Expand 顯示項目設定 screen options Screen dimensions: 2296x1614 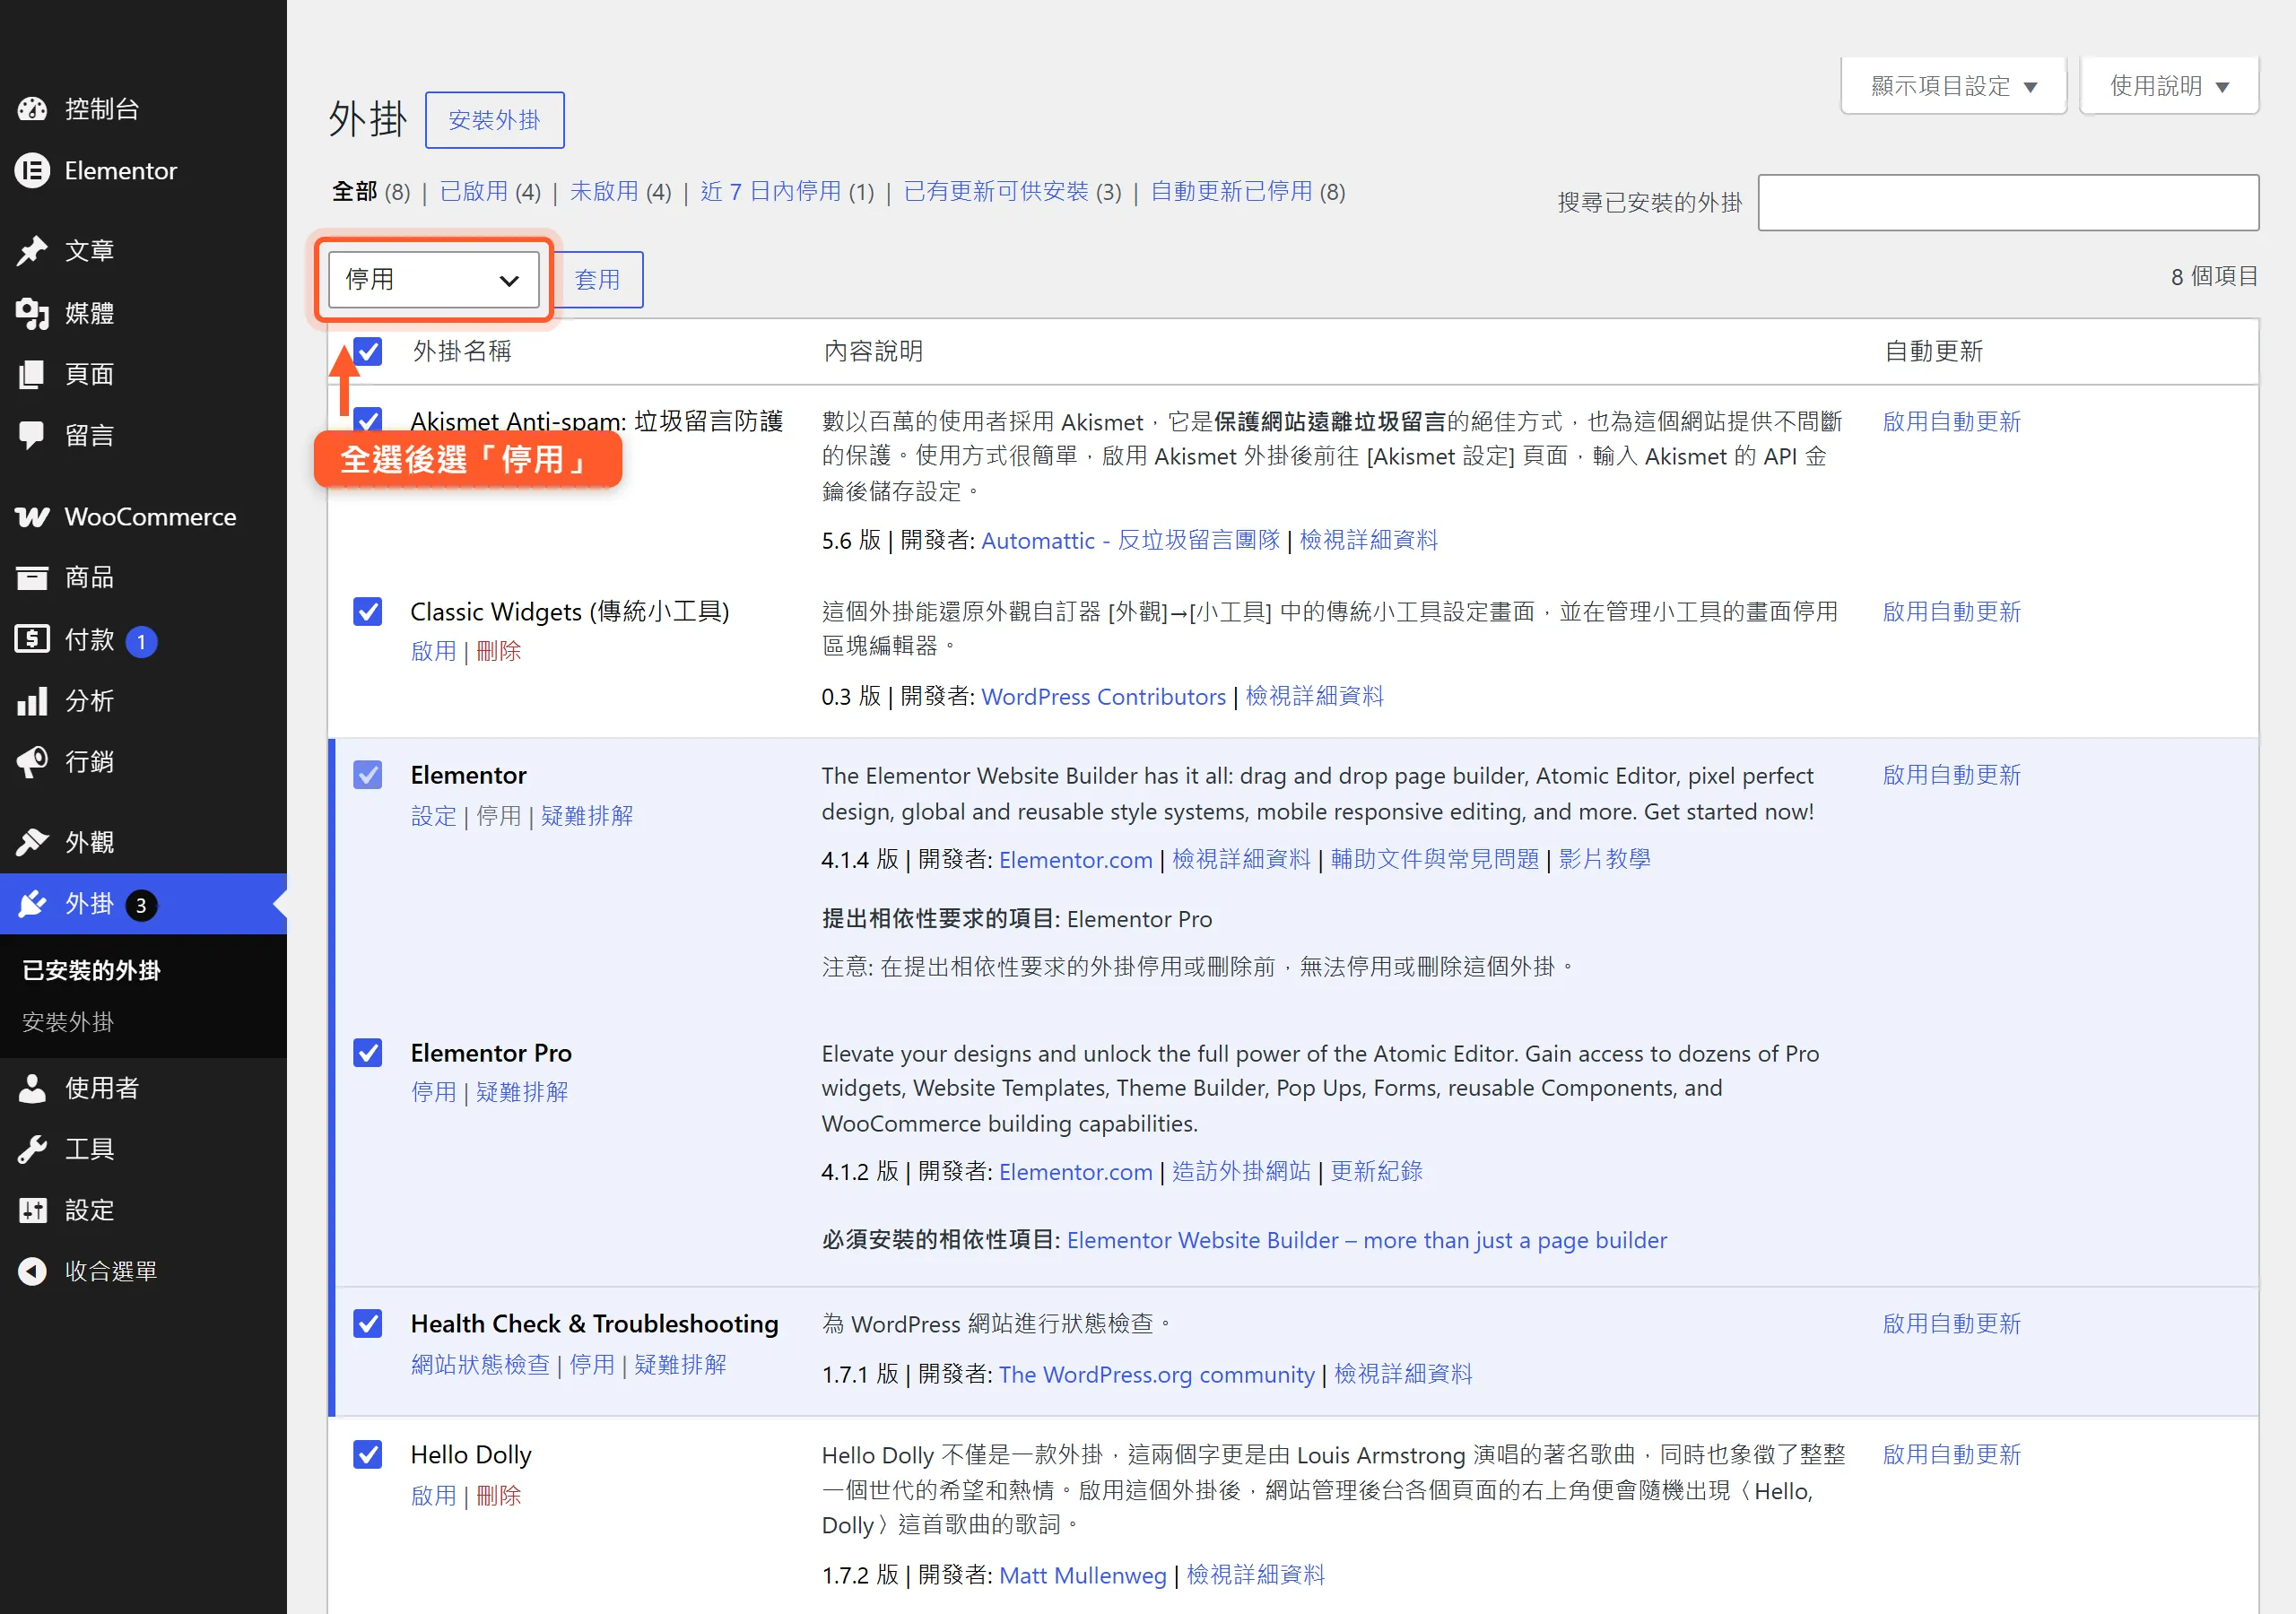coord(1954,86)
